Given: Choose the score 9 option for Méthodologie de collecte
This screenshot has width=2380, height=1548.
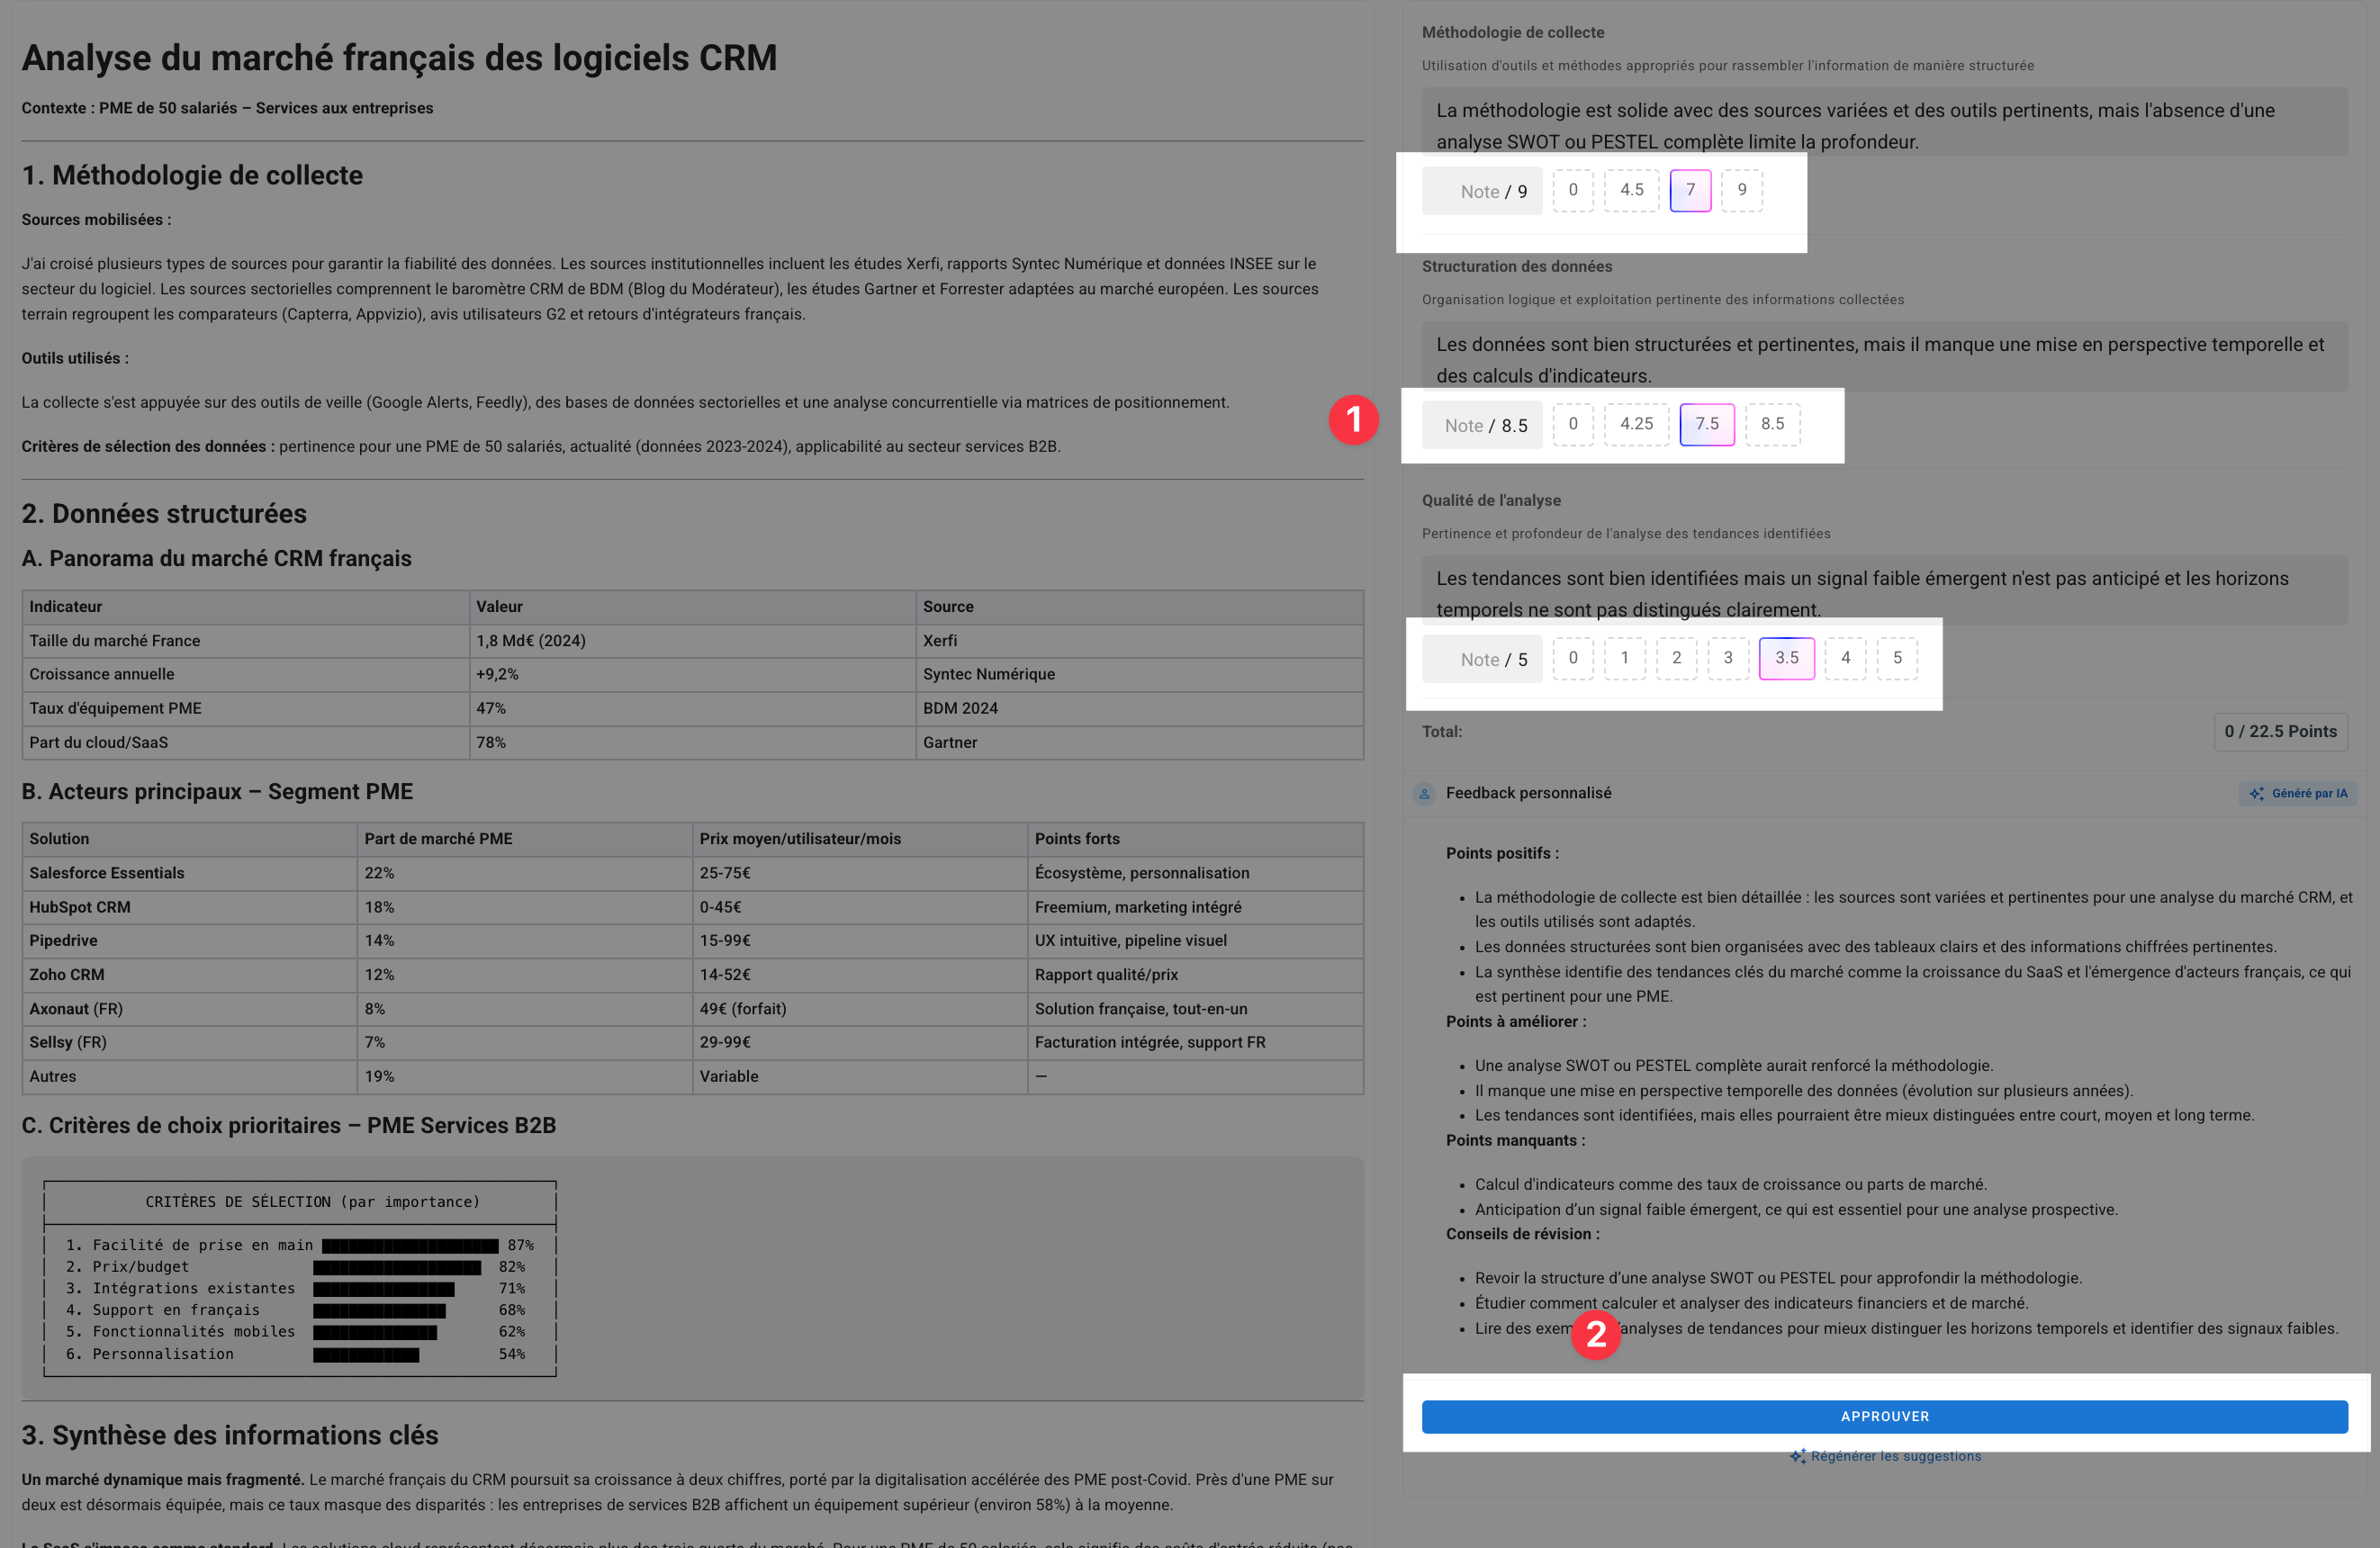Looking at the screenshot, I should click(1742, 190).
